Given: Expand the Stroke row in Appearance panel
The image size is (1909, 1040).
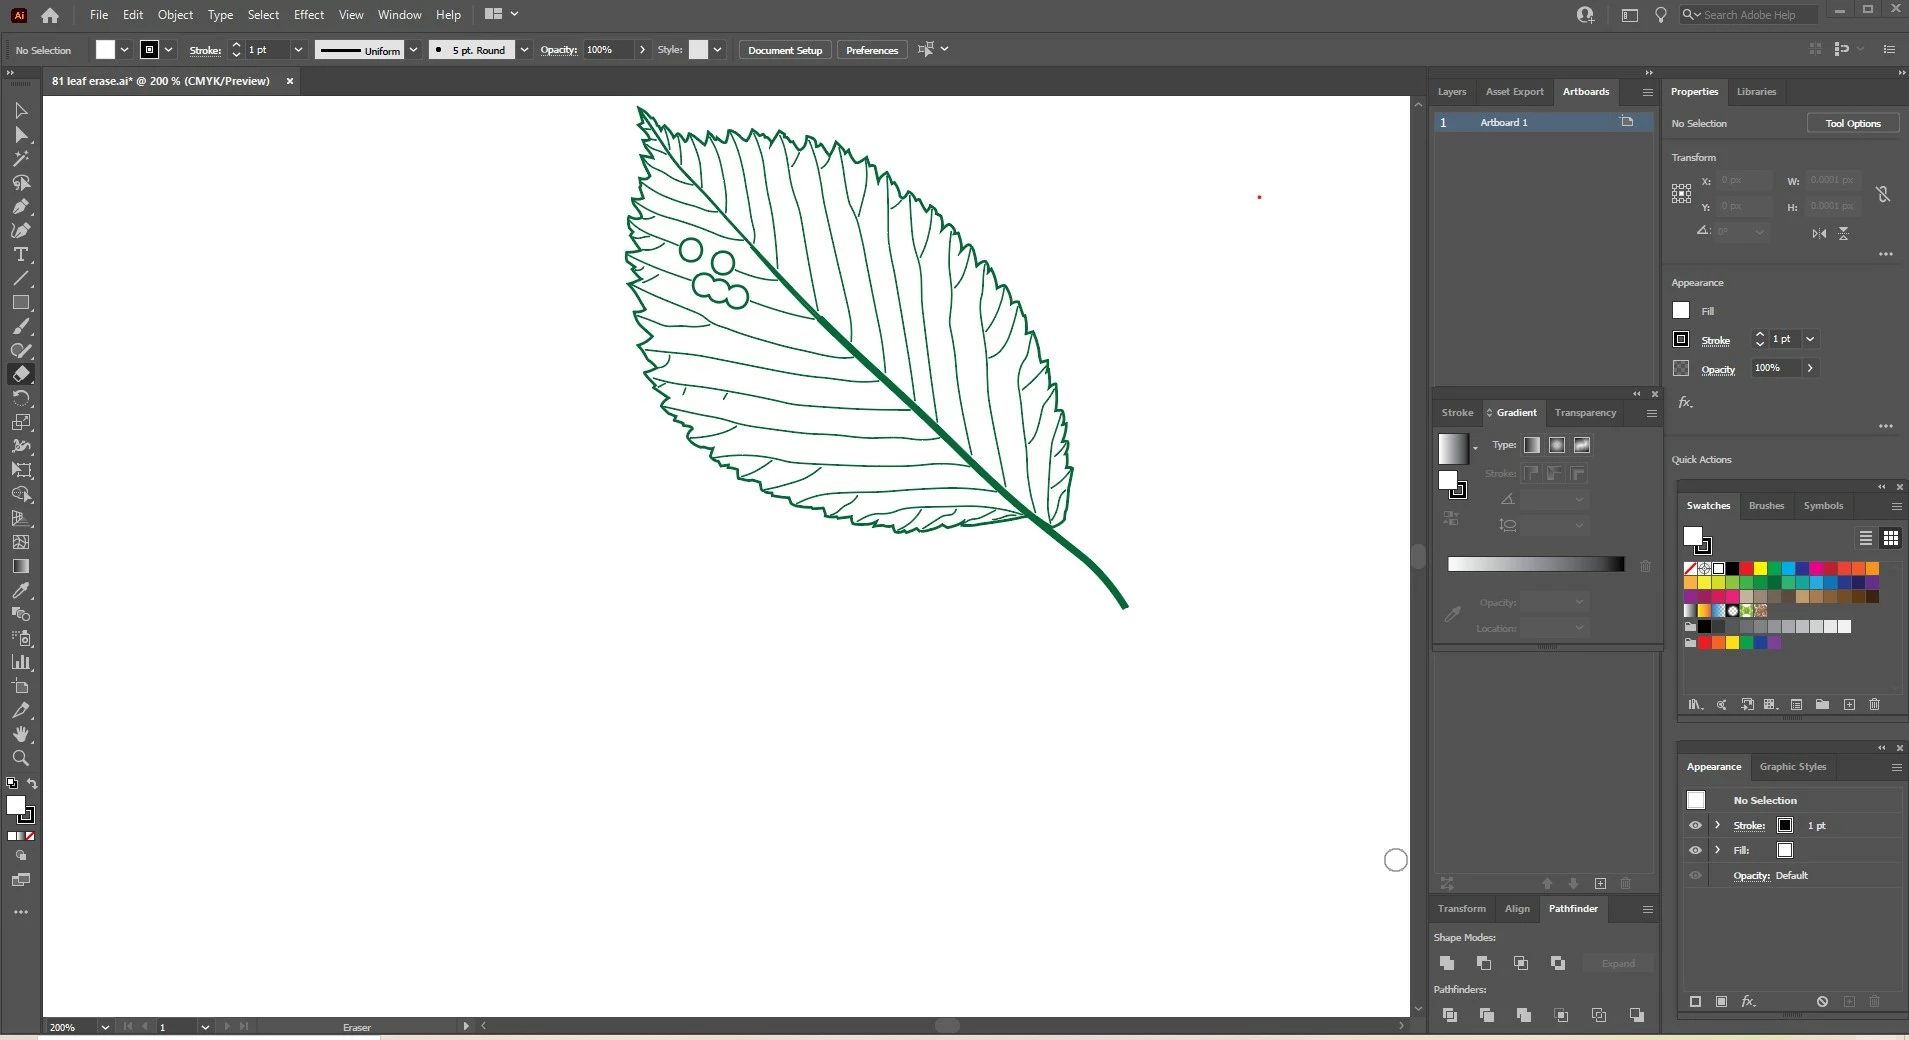Looking at the screenshot, I should click(x=1718, y=825).
